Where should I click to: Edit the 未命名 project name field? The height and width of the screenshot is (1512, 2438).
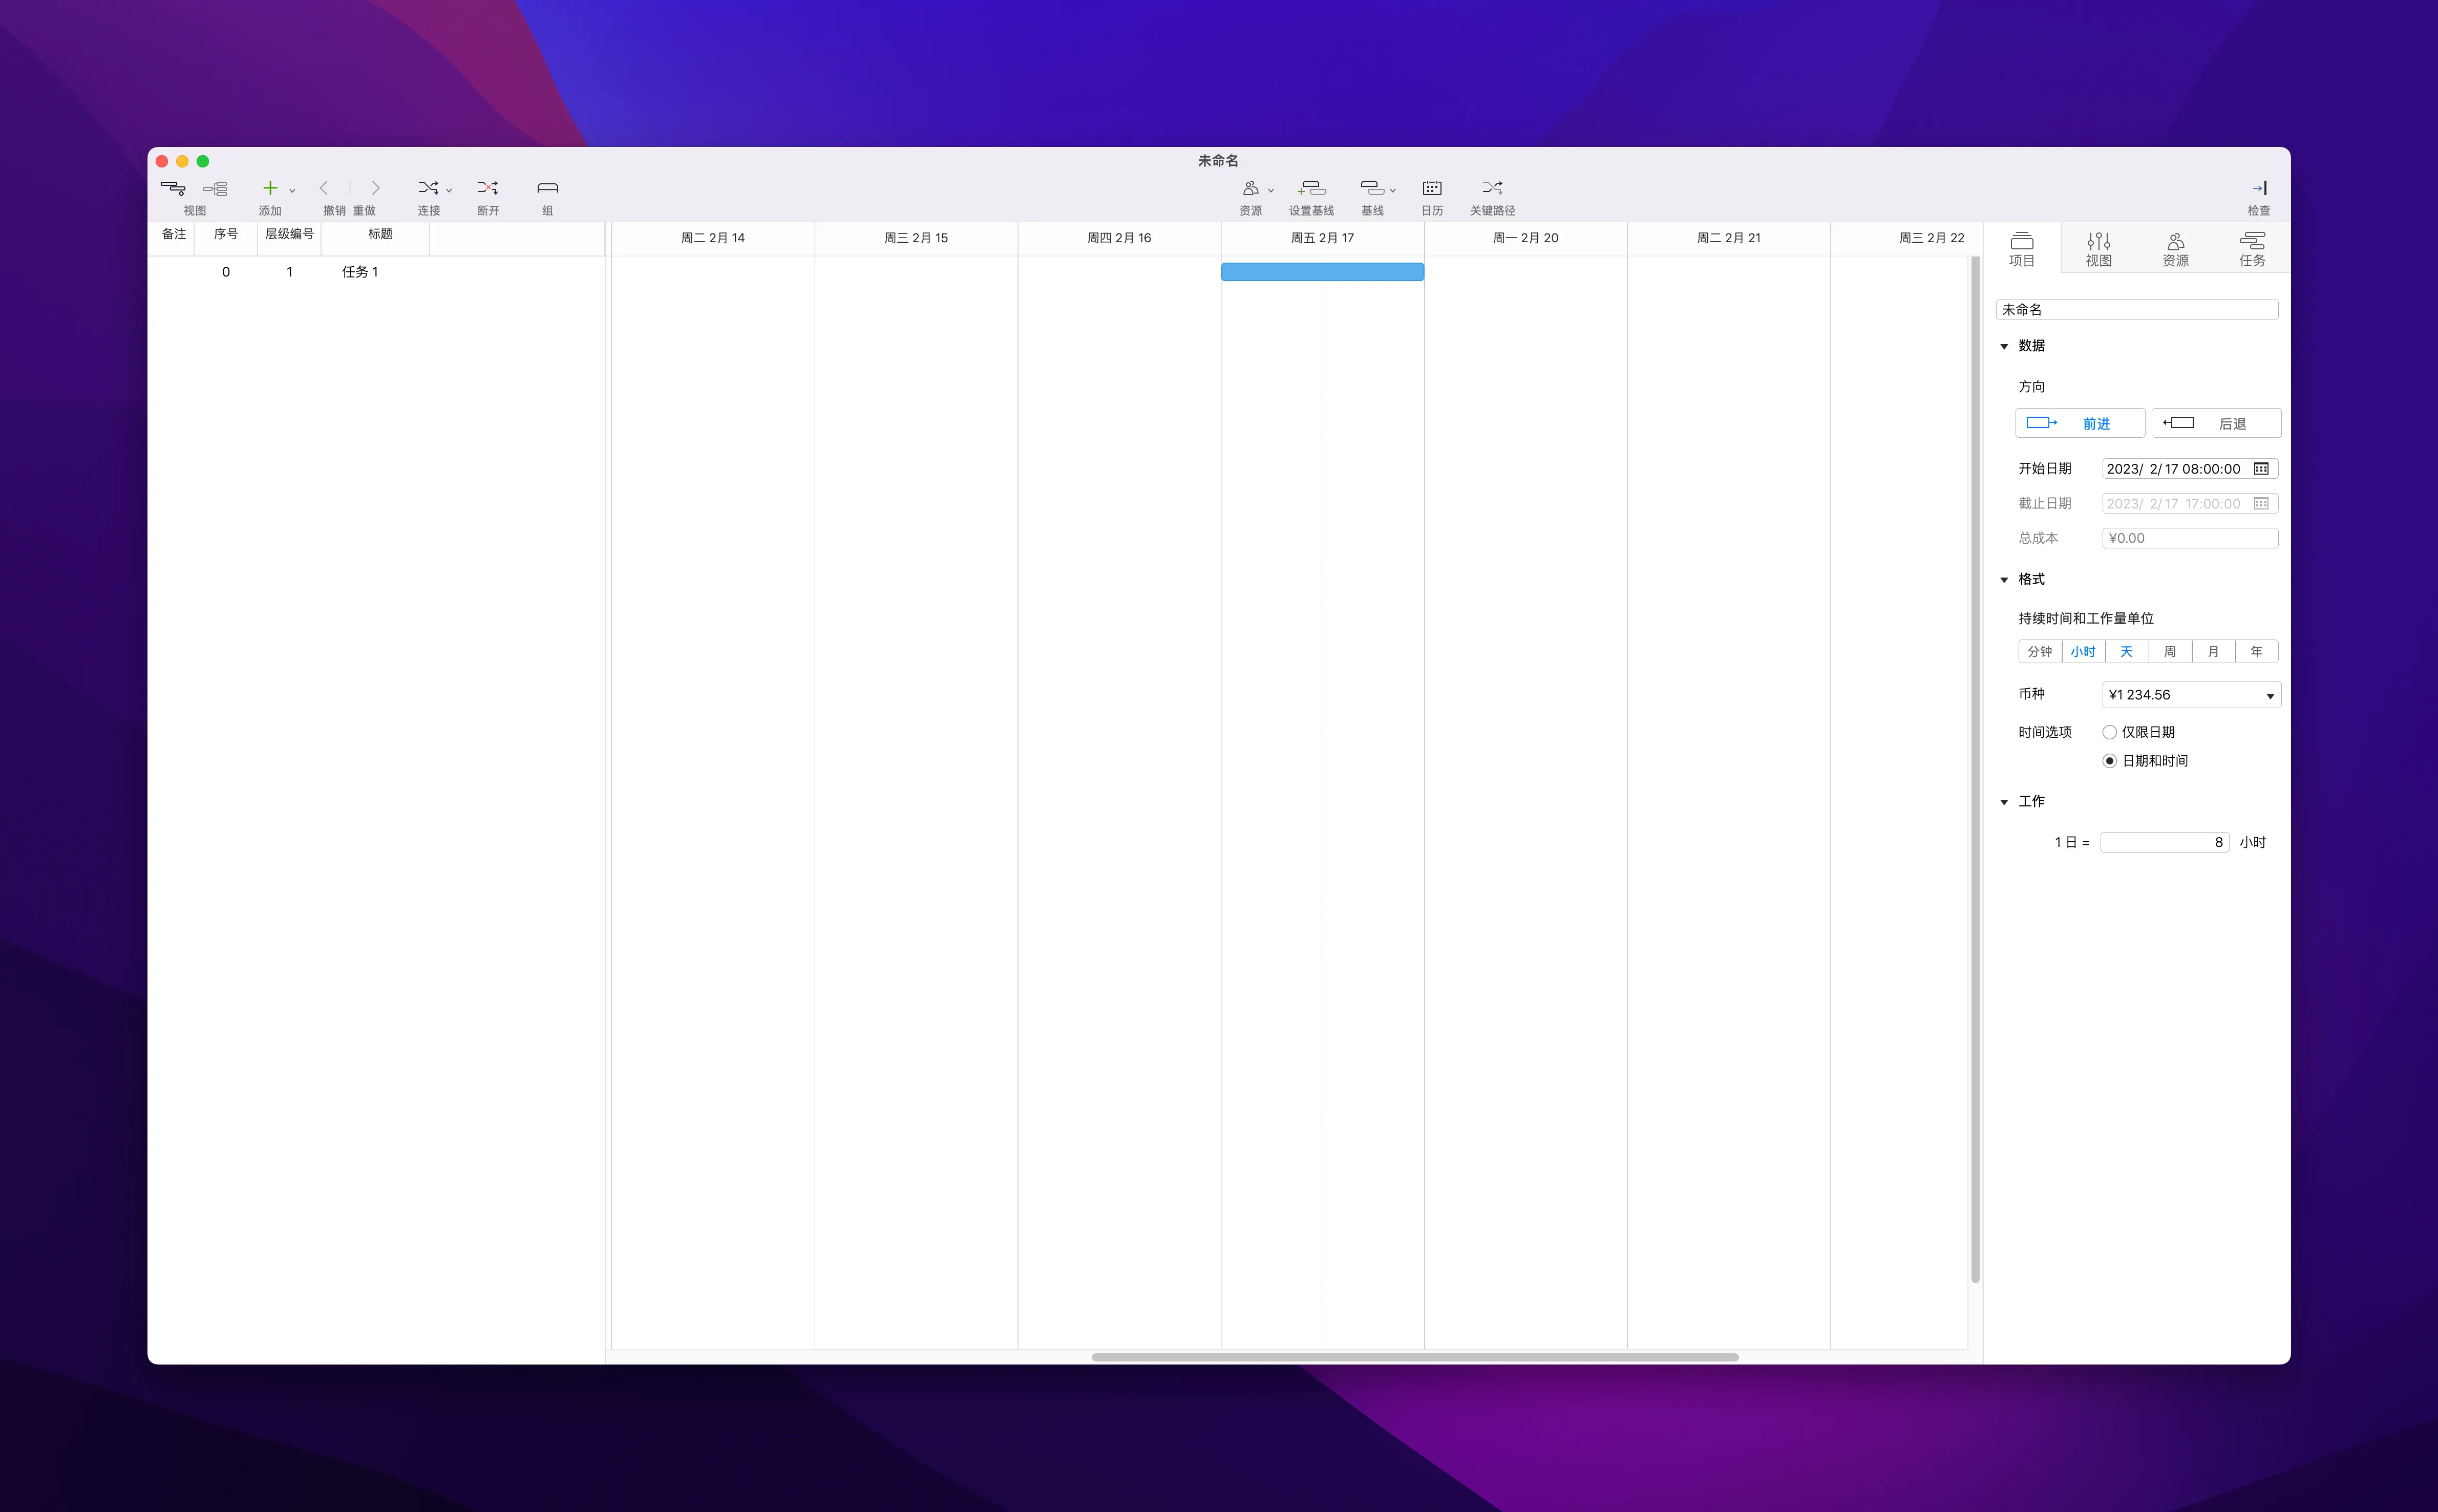click(2136, 310)
